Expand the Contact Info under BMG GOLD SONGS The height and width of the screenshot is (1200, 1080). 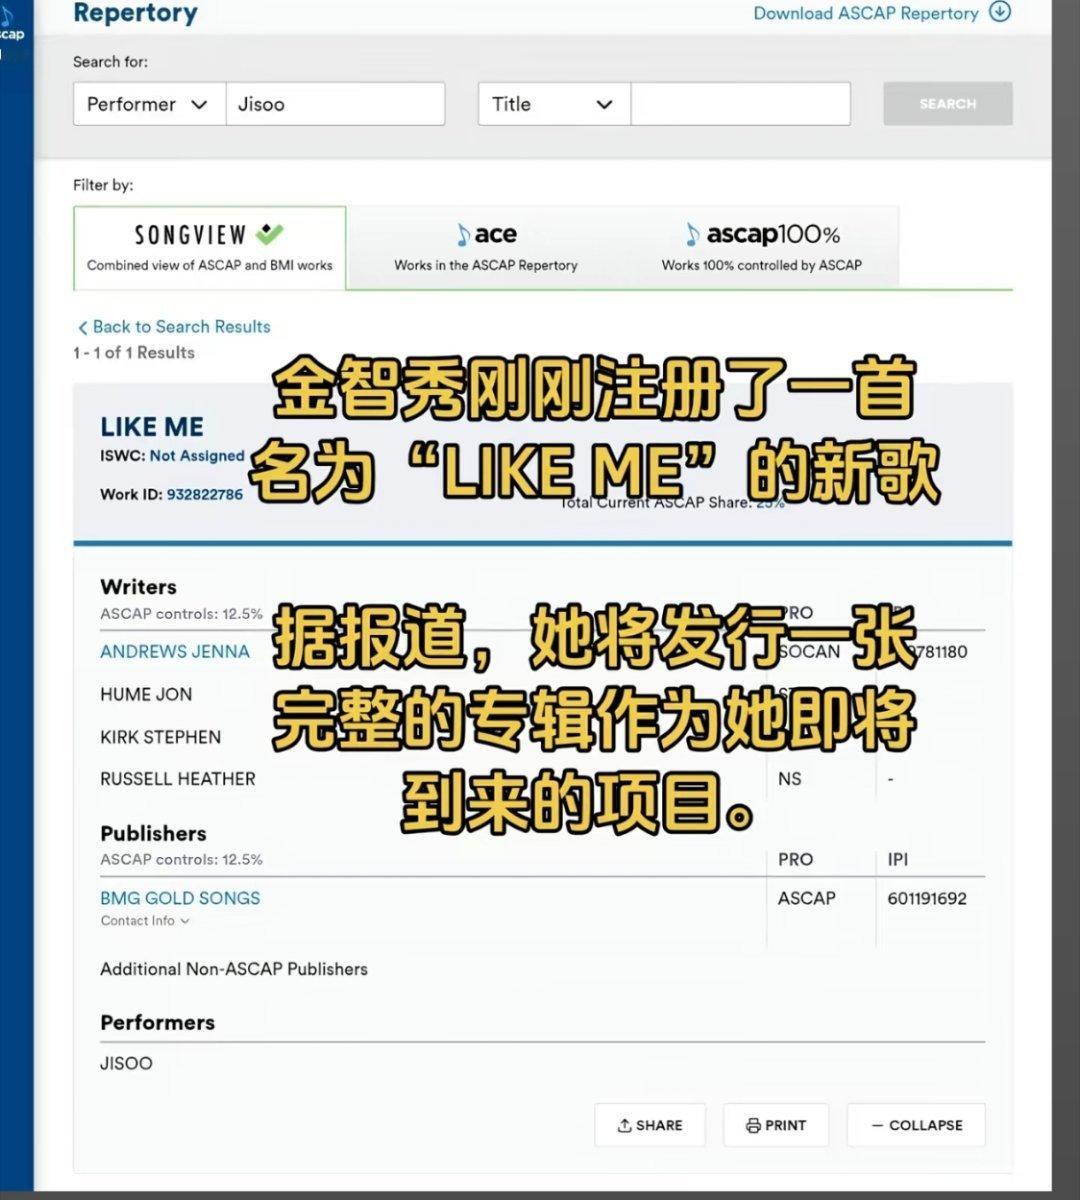(x=143, y=920)
